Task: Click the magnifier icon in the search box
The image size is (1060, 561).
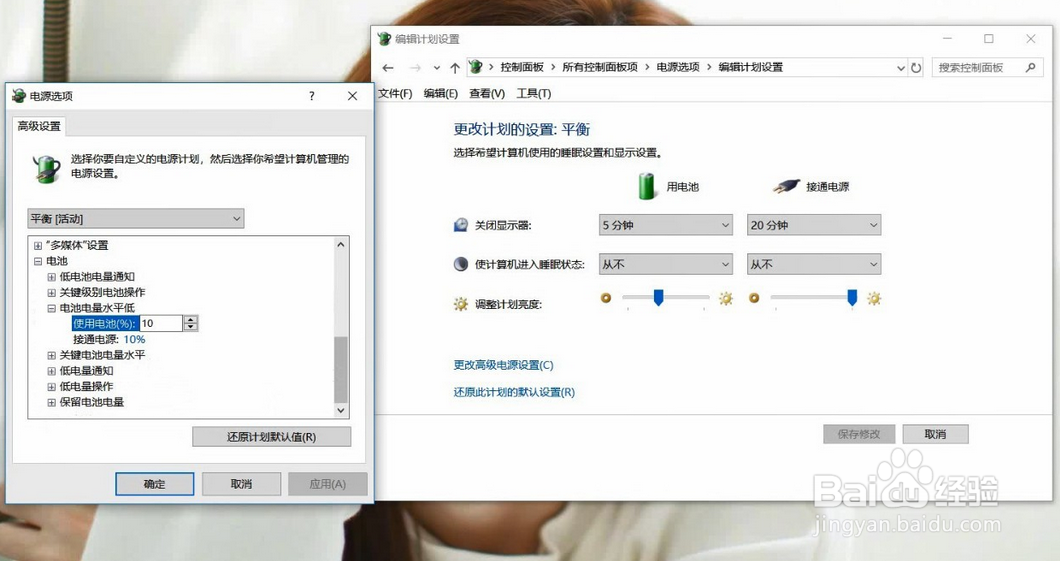Action: (1031, 68)
